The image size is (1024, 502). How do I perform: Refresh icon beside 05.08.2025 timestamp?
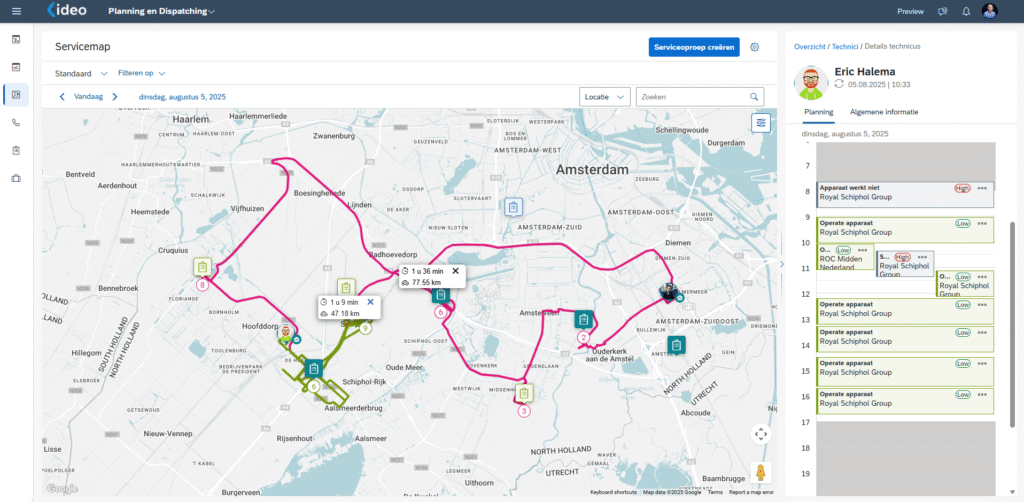tap(839, 85)
